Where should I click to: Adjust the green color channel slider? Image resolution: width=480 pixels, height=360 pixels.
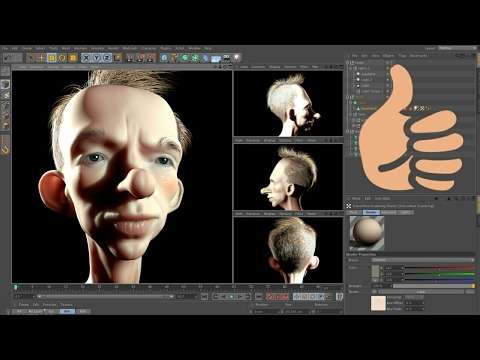[x=439, y=274]
